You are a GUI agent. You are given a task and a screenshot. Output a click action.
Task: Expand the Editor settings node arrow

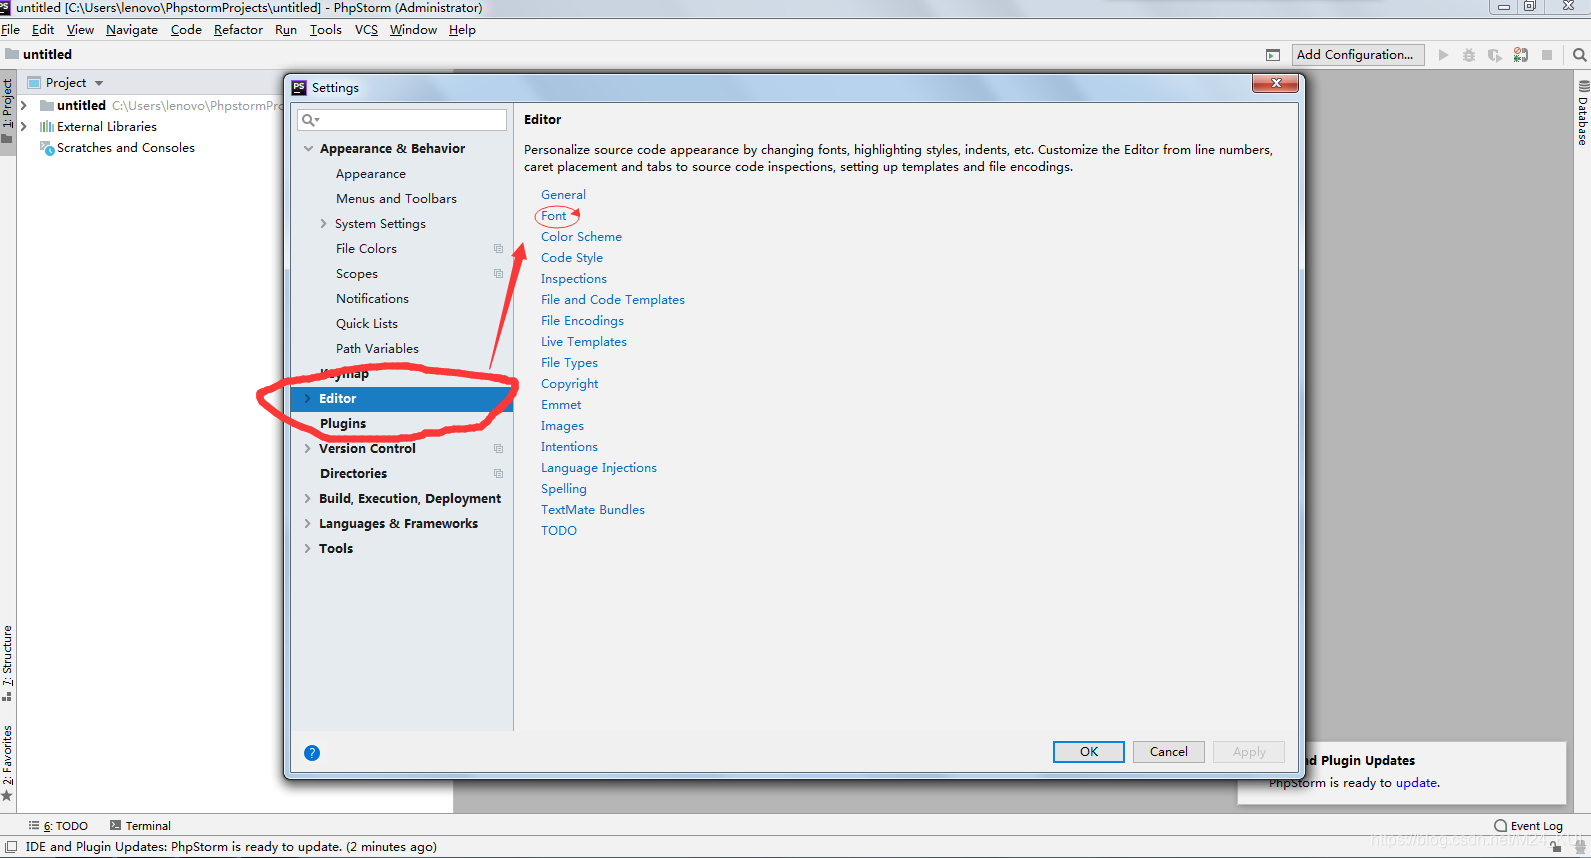point(307,399)
